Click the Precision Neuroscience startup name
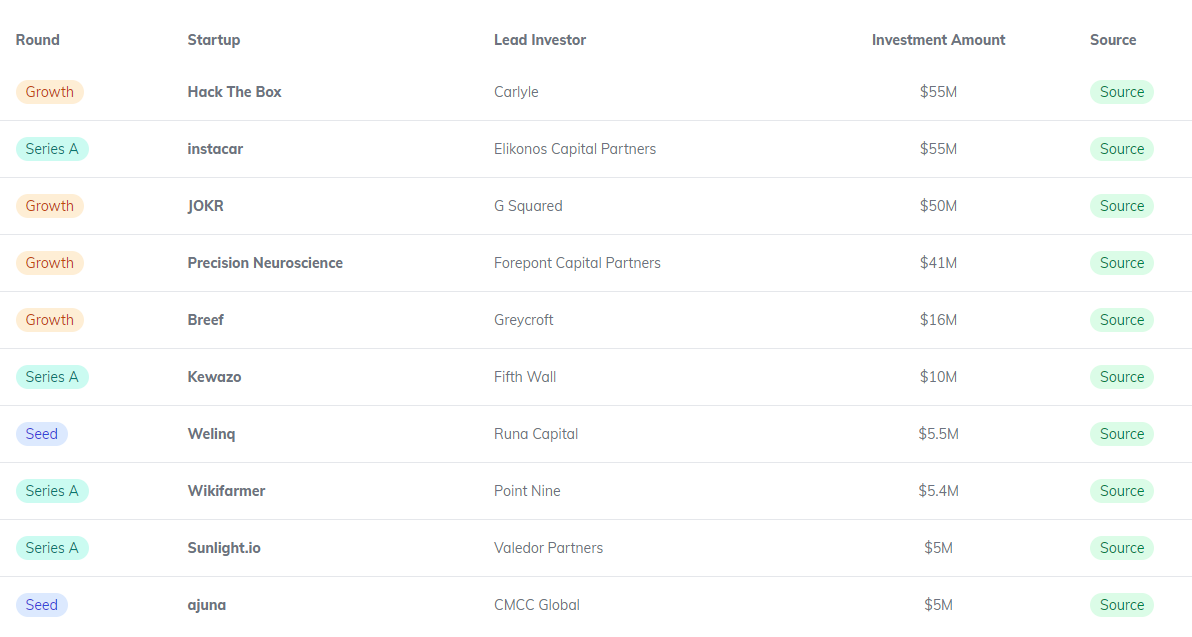 [265, 263]
